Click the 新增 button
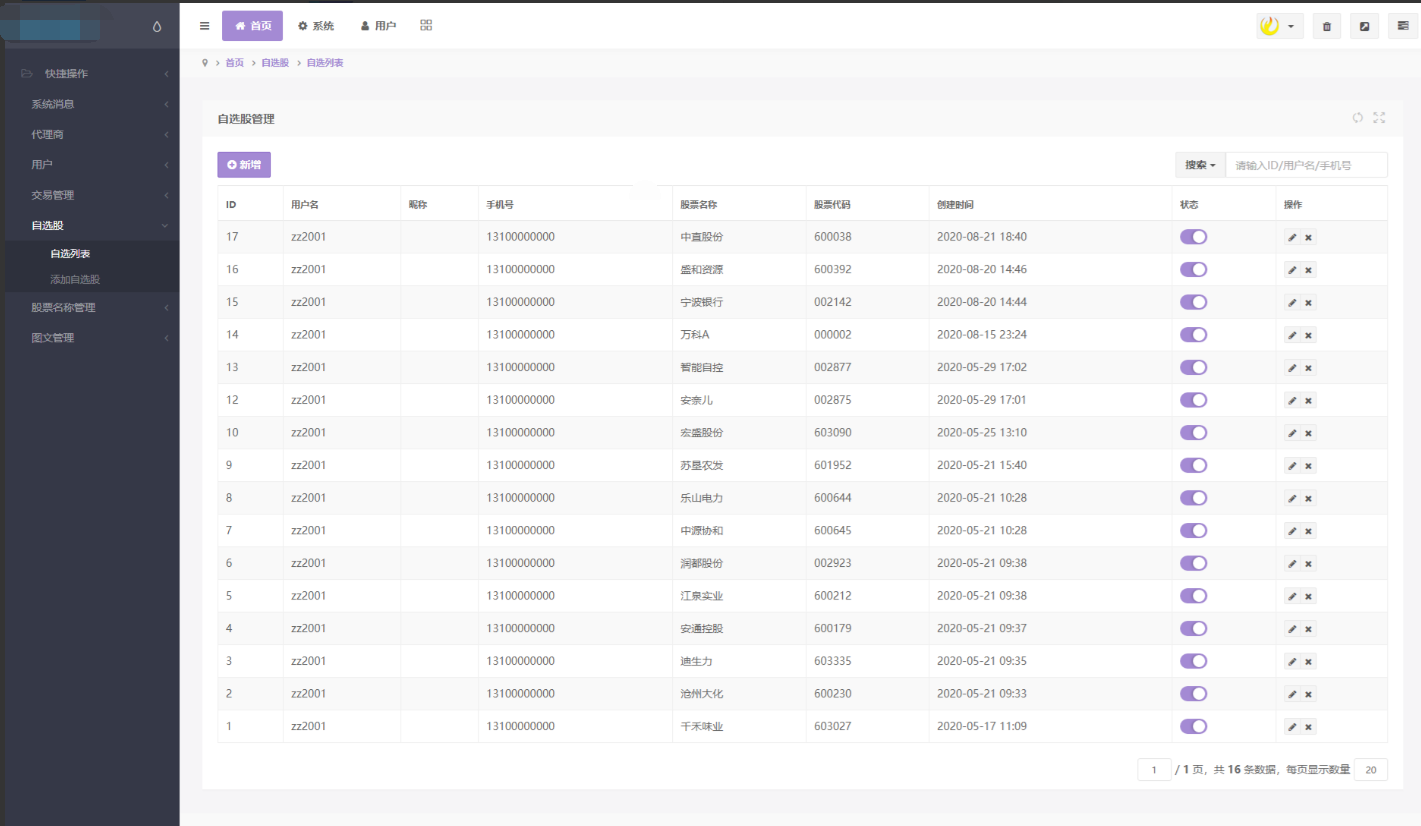This screenshot has height=826, width=1421. [x=244, y=165]
